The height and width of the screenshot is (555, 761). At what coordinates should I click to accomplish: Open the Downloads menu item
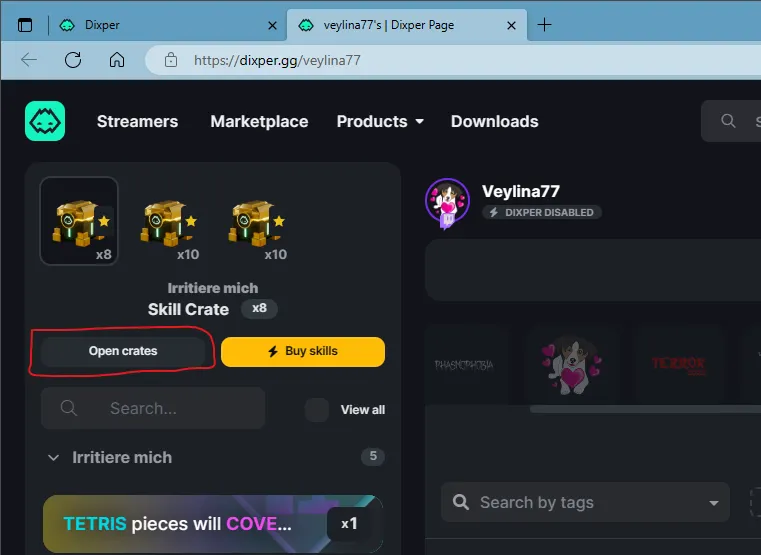click(x=495, y=121)
